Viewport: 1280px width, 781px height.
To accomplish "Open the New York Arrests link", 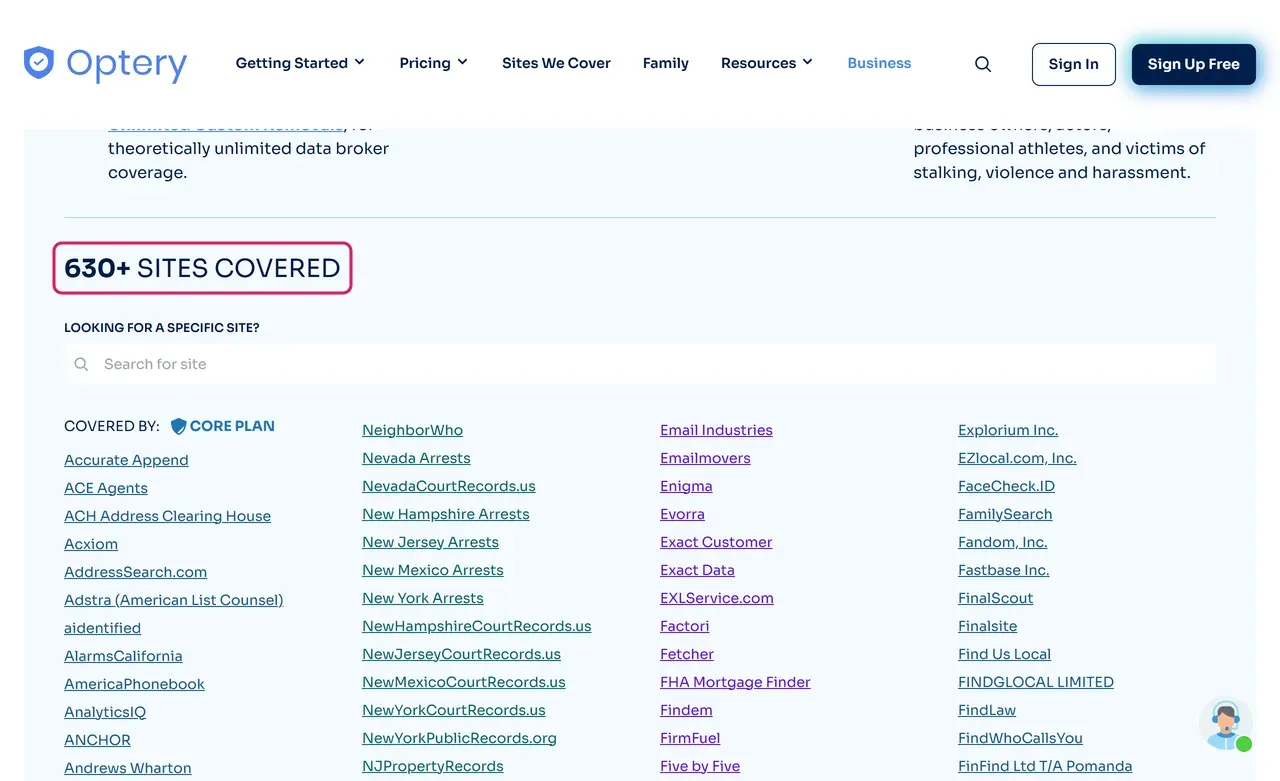I will click(423, 598).
